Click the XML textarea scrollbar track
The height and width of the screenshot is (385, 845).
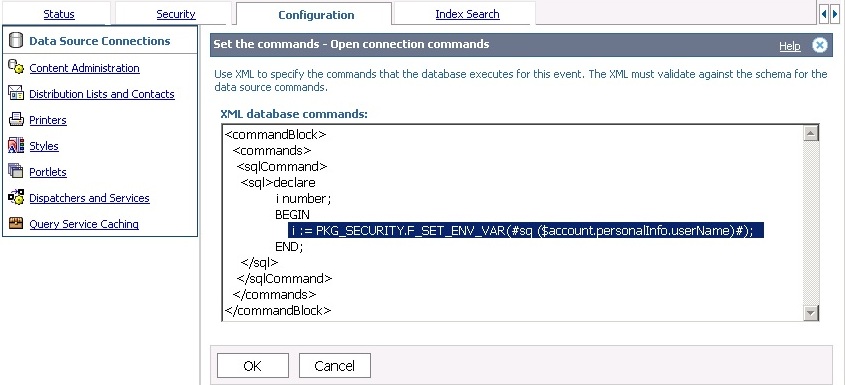tap(811, 223)
